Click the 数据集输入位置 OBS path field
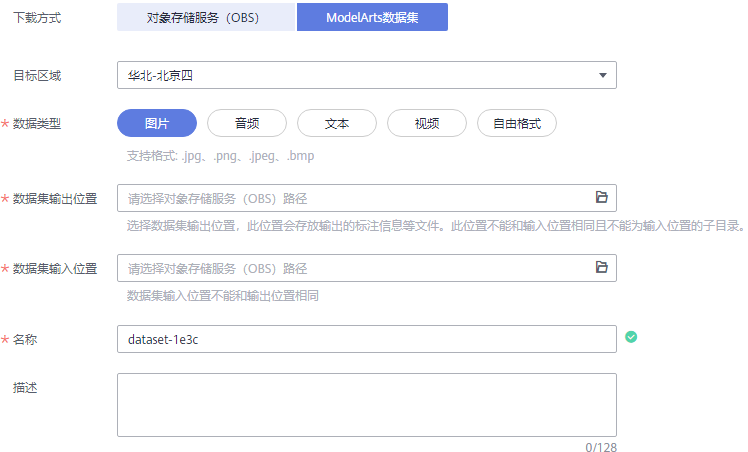Viewport: 748px width, 452px height. (366, 268)
